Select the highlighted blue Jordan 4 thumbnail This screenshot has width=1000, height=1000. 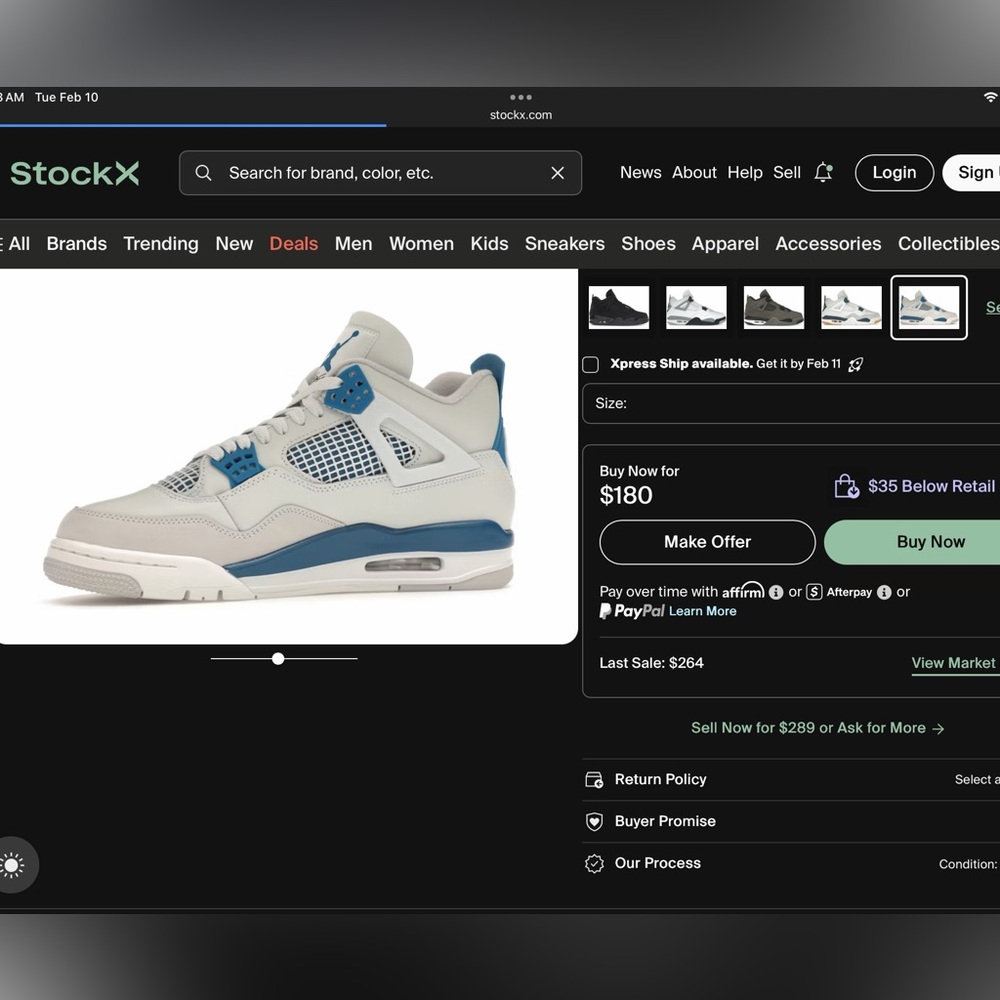coord(929,307)
